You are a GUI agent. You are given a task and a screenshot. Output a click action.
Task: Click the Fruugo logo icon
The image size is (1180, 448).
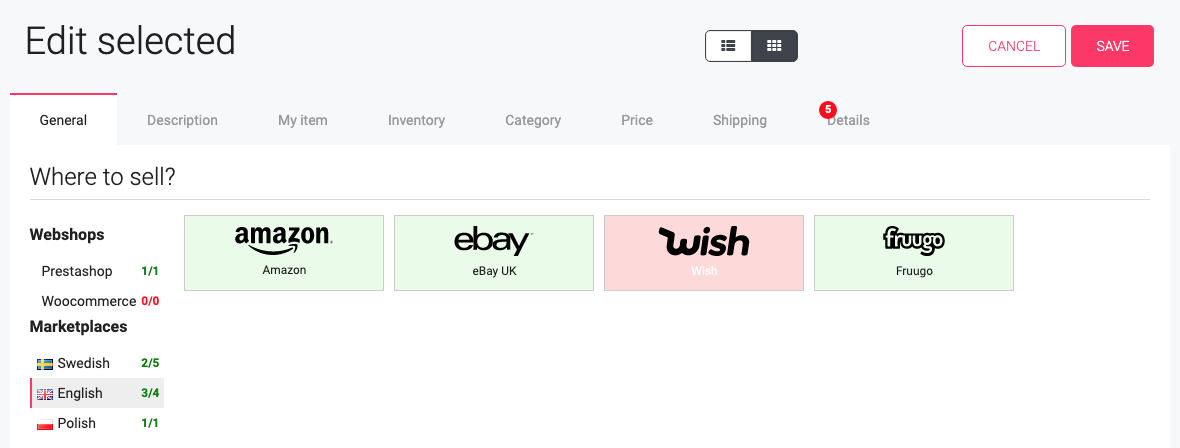914,241
